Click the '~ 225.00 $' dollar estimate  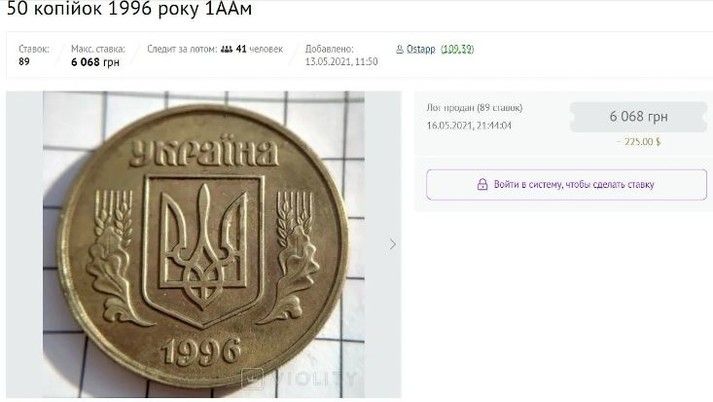pyautogui.click(x=638, y=142)
